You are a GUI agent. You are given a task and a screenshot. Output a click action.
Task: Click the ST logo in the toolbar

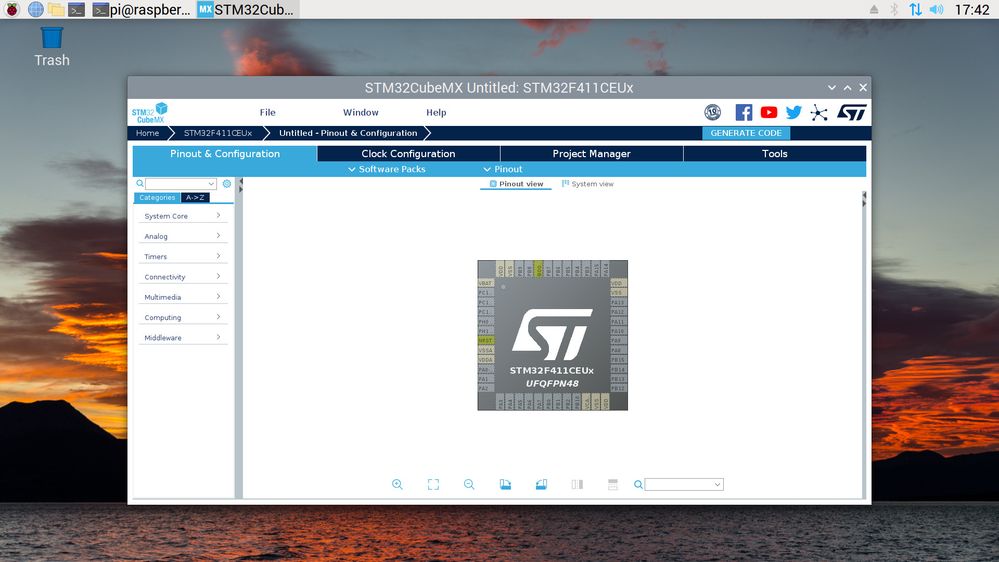click(852, 113)
